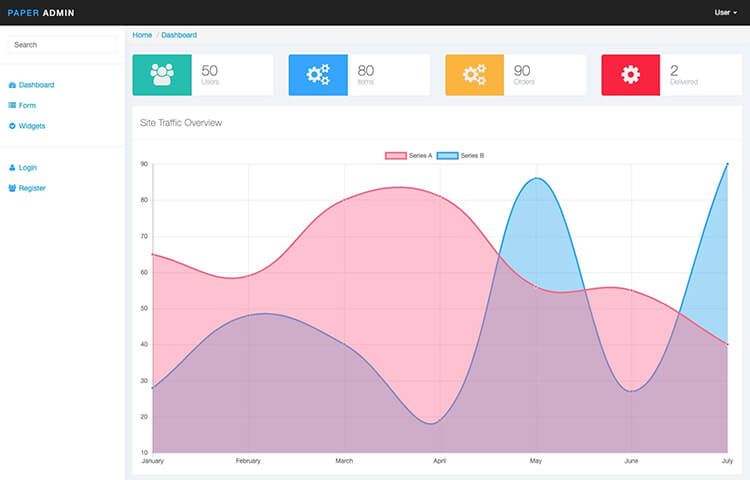Screen dimensions: 750x480
Task: Click the Site Traffic Overview heading
Action: pos(181,123)
